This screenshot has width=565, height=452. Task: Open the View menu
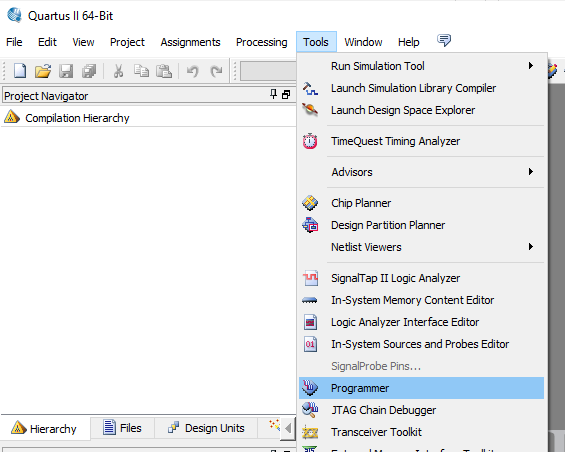pyautogui.click(x=83, y=42)
